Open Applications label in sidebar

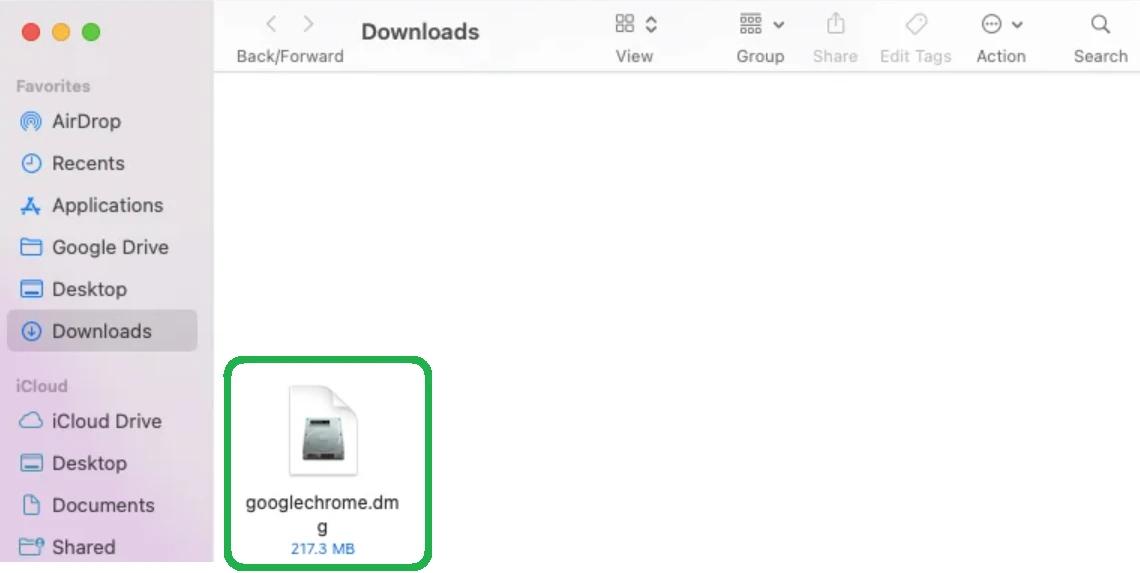(x=108, y=206)
